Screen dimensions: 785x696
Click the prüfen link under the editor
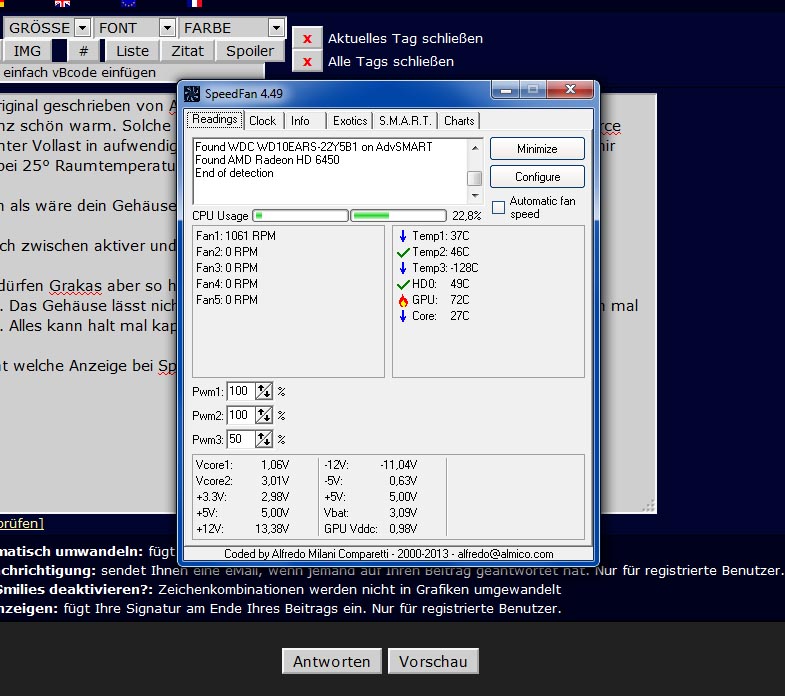pos(22,523)
